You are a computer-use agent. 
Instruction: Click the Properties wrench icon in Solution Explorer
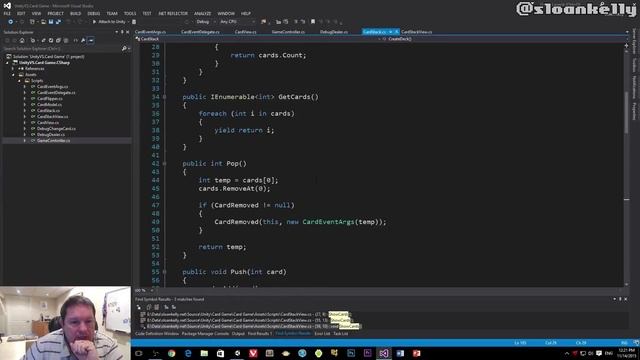[x=83, y=40]
